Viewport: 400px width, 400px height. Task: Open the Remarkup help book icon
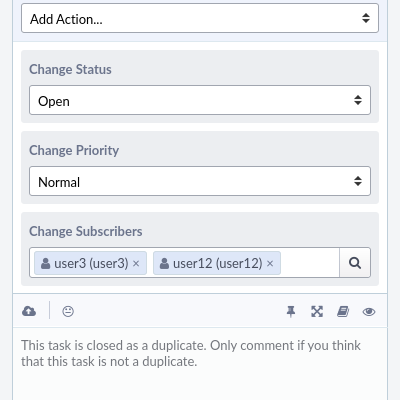pyautogui.click(x=343, y=312)
